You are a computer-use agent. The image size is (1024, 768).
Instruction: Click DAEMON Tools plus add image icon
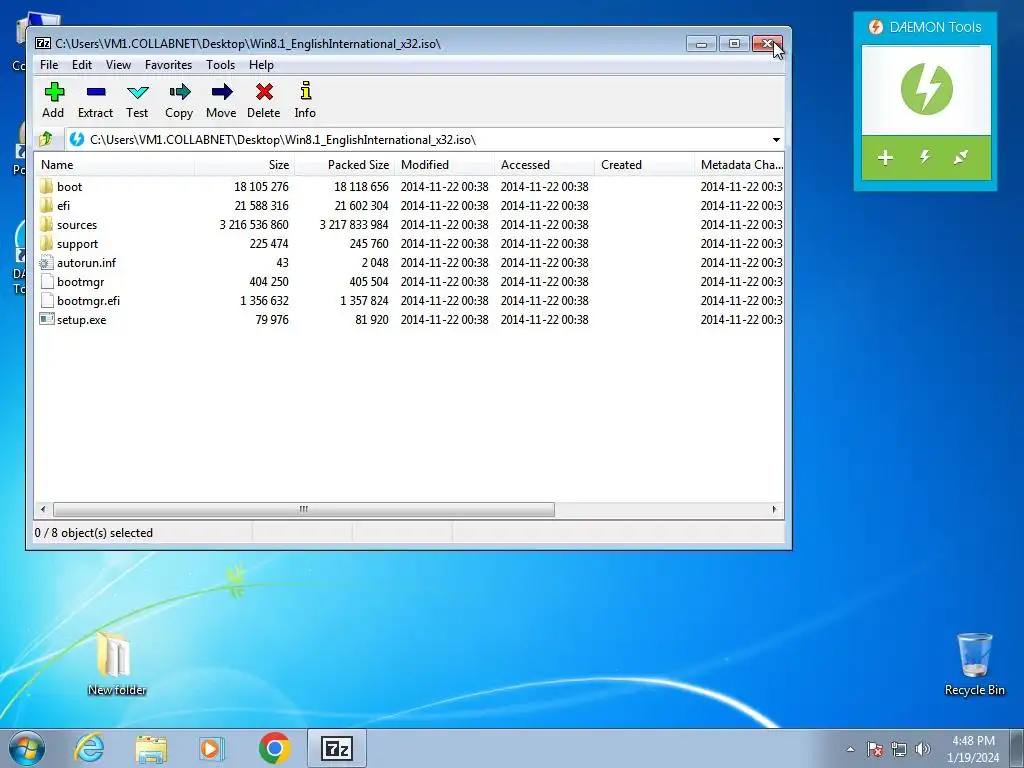886,157
